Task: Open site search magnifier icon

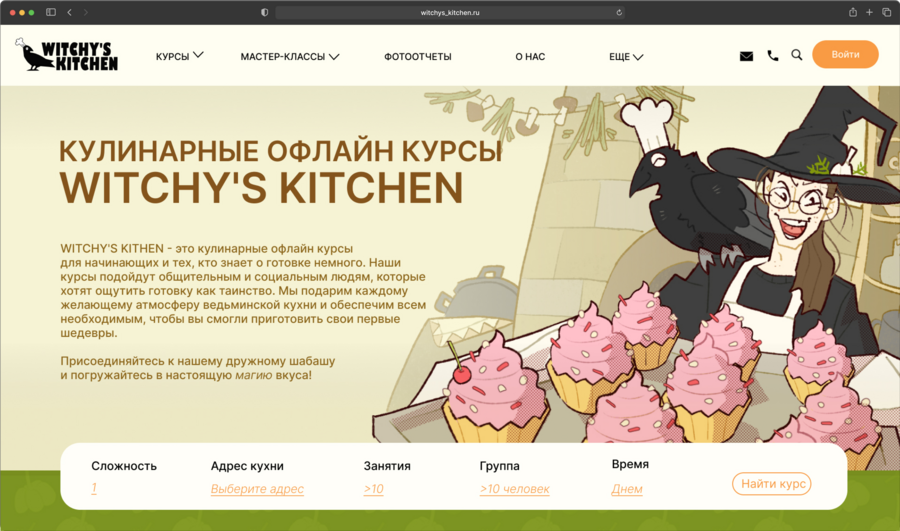Action: pyautogui.click(x=797, y=55)
